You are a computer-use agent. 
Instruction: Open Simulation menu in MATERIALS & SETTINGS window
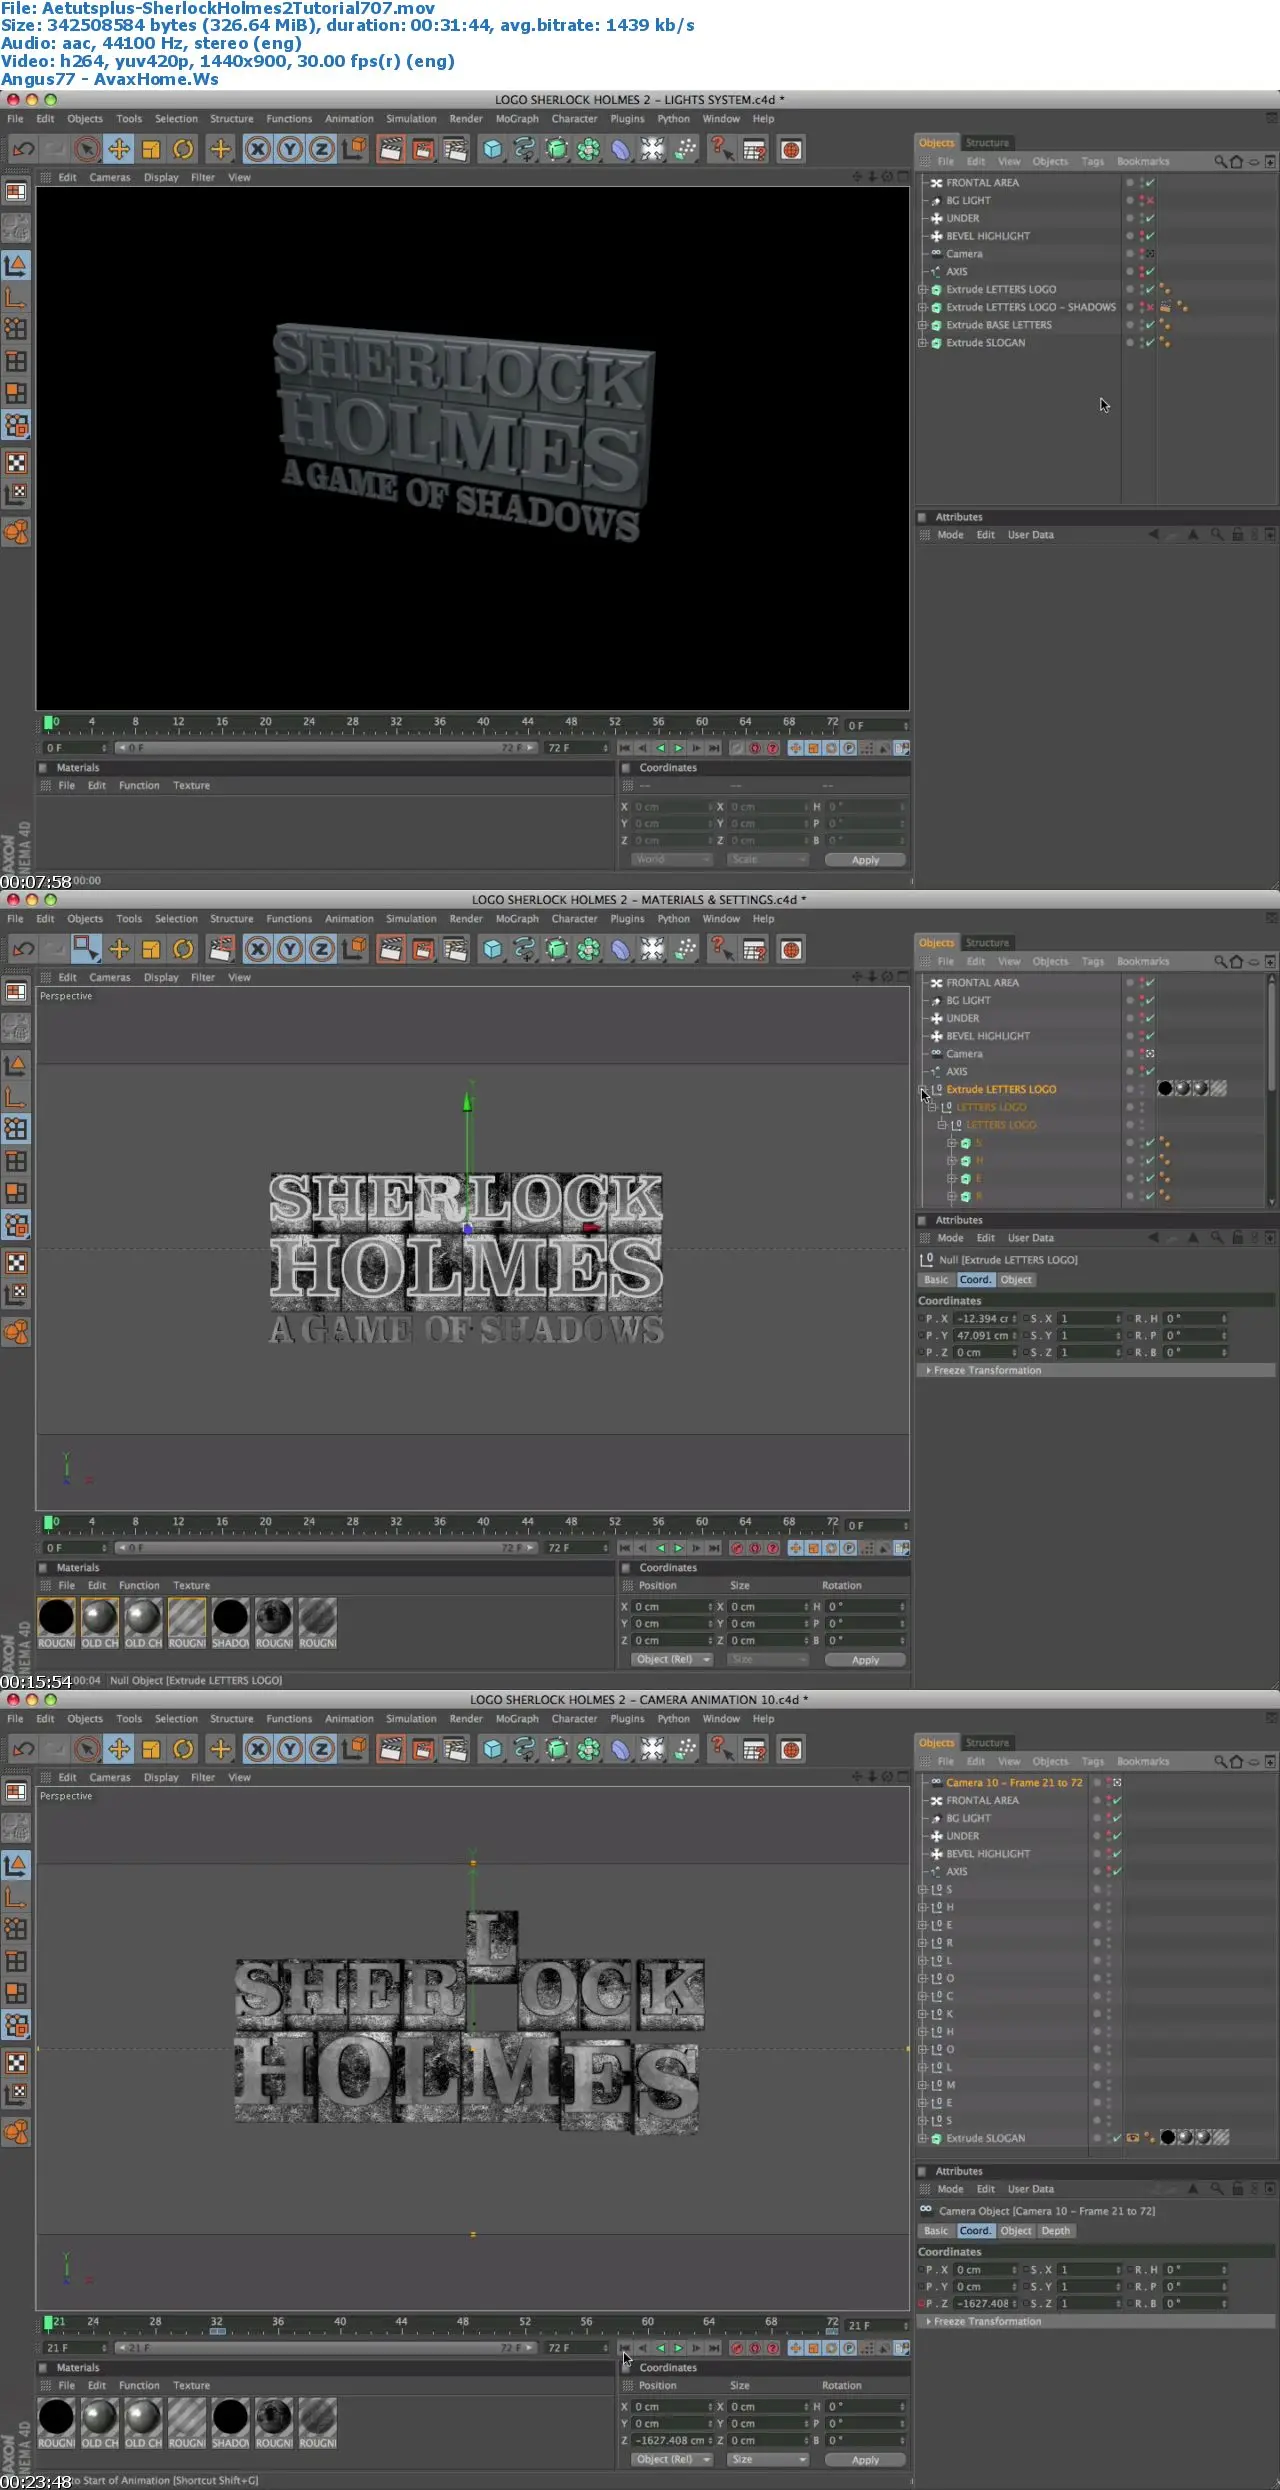(x=411, y=918)
